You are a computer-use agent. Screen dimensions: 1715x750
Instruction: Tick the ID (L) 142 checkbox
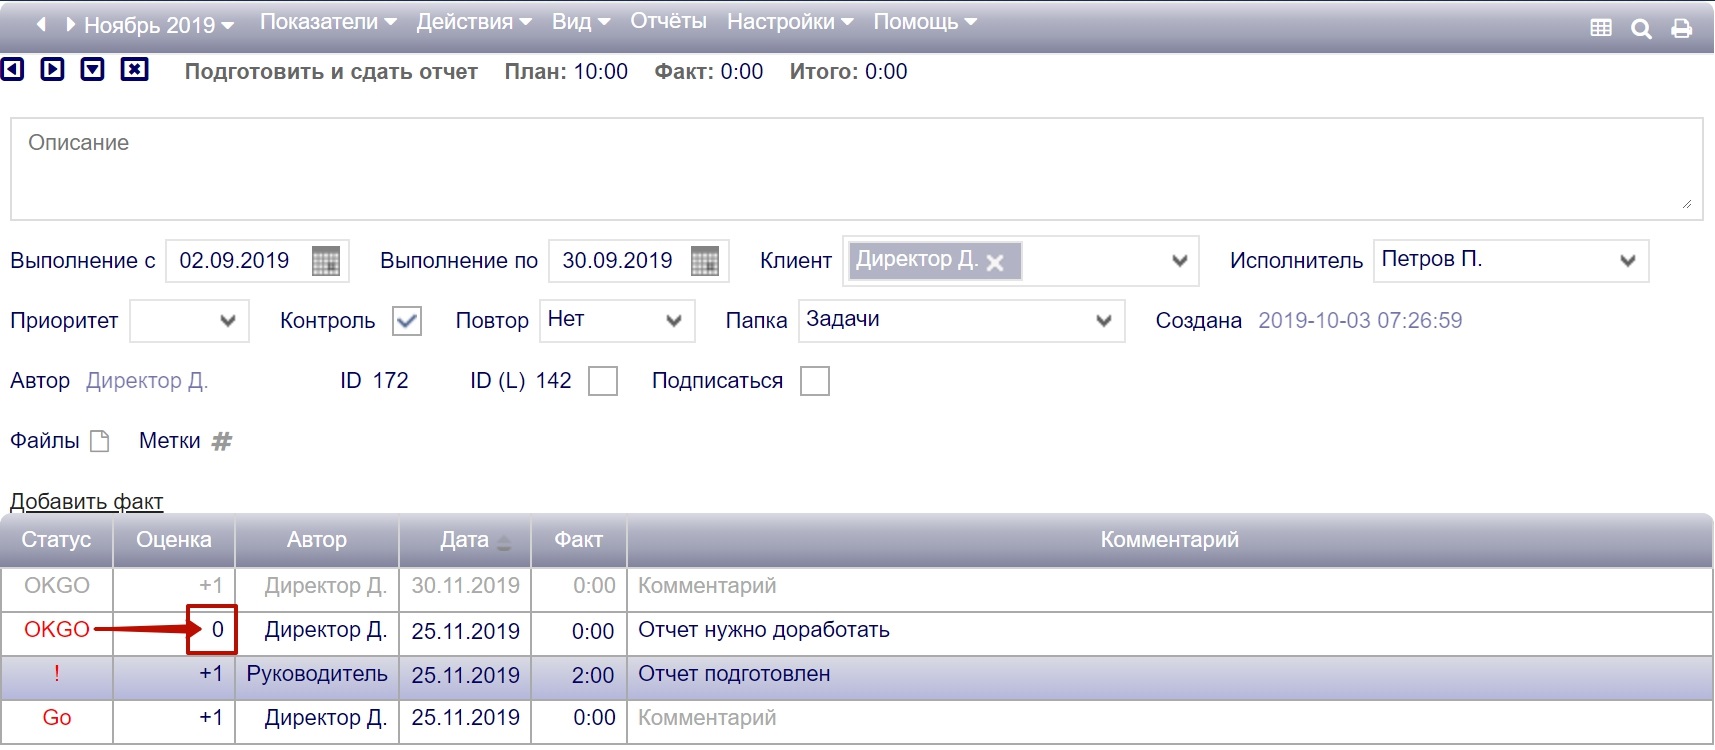(x=603, y=381)
